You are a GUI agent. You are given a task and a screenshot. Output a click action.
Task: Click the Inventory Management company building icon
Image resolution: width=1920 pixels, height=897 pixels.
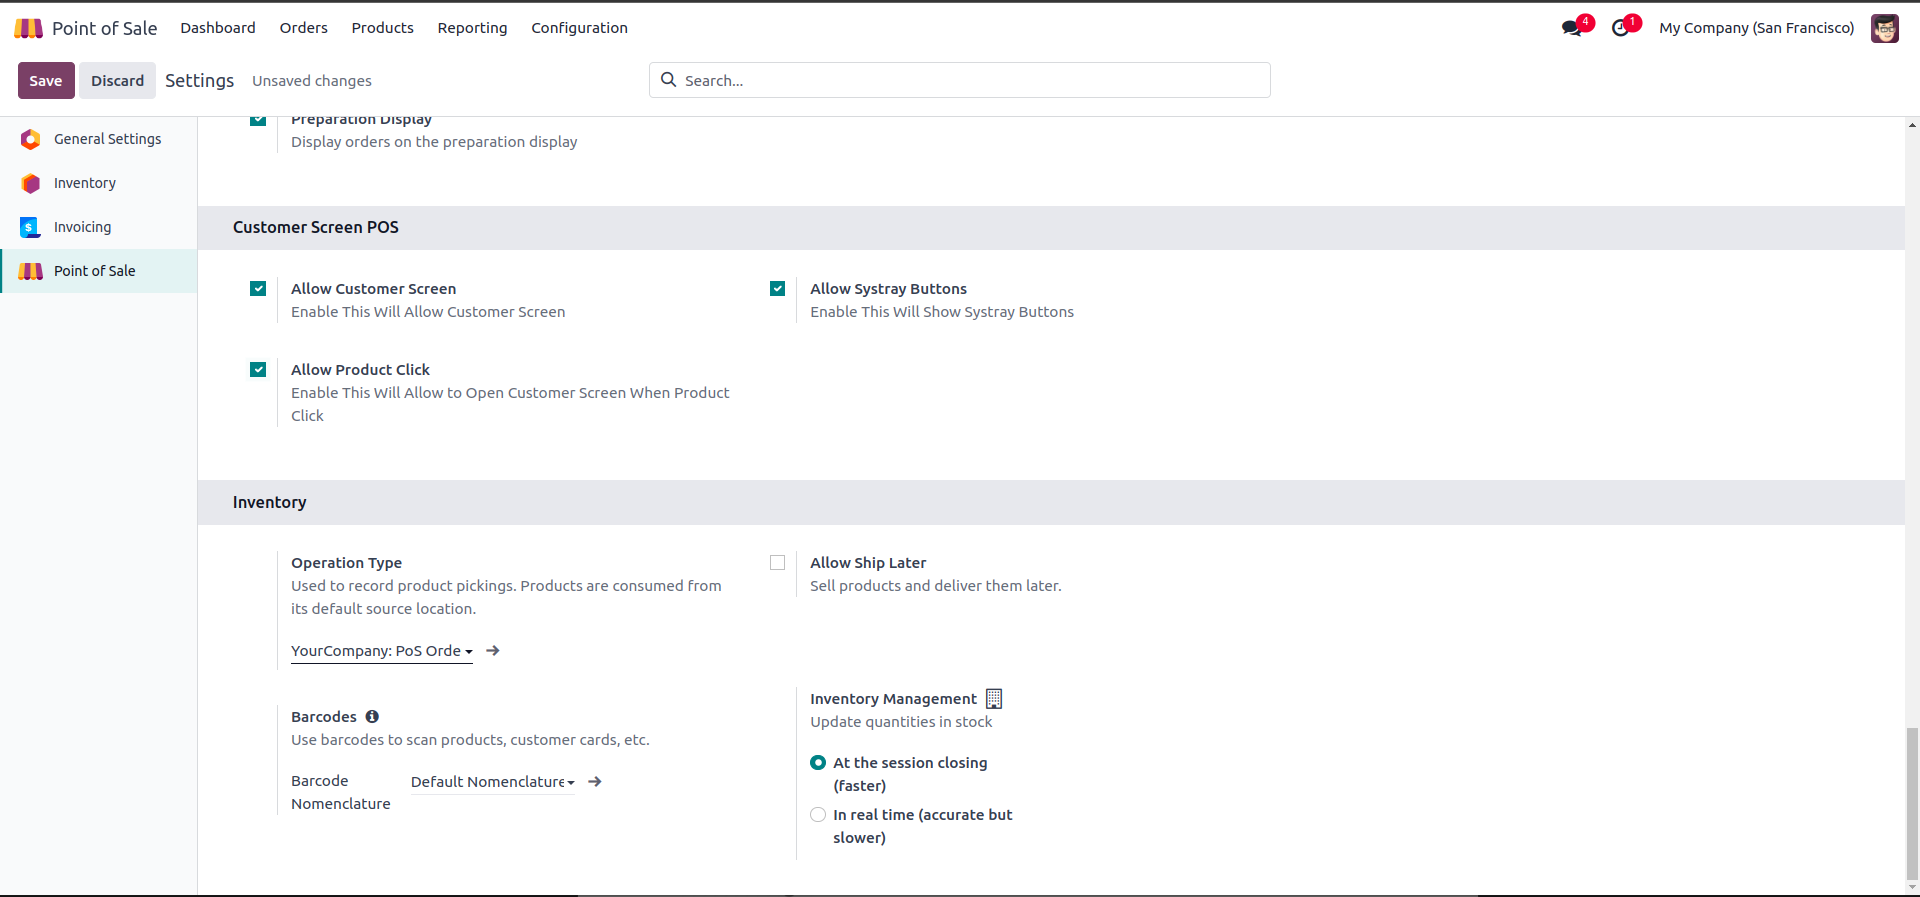(x=994, y=699)
